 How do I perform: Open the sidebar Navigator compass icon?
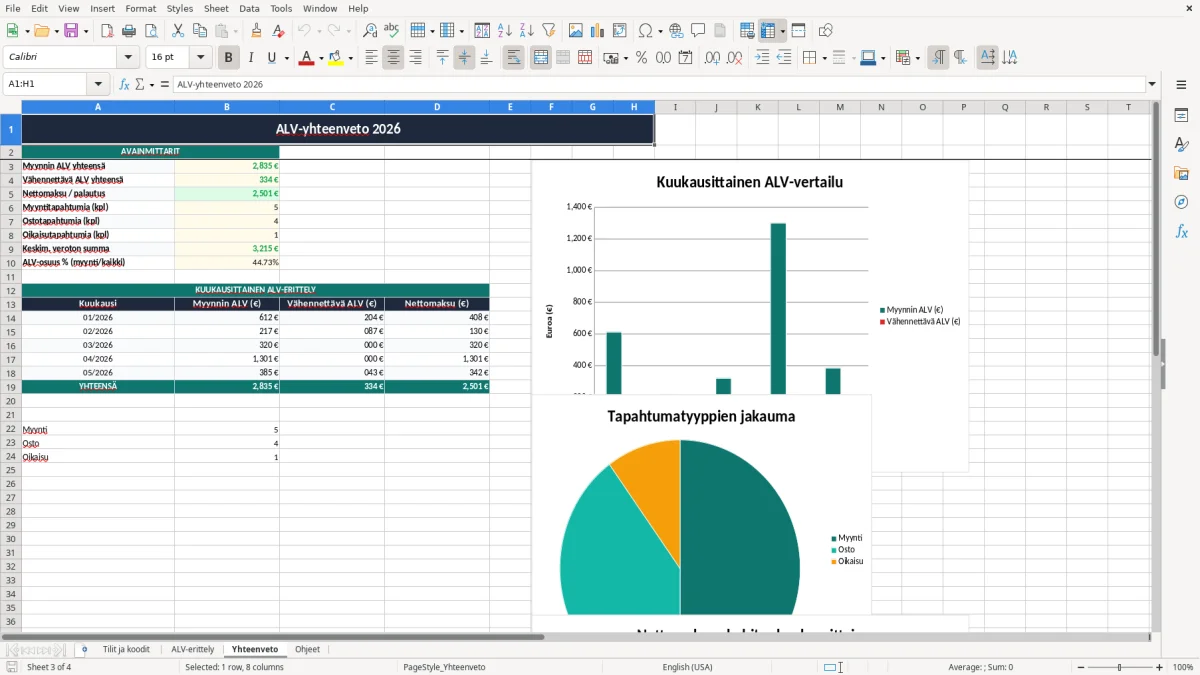point(1181,202)
